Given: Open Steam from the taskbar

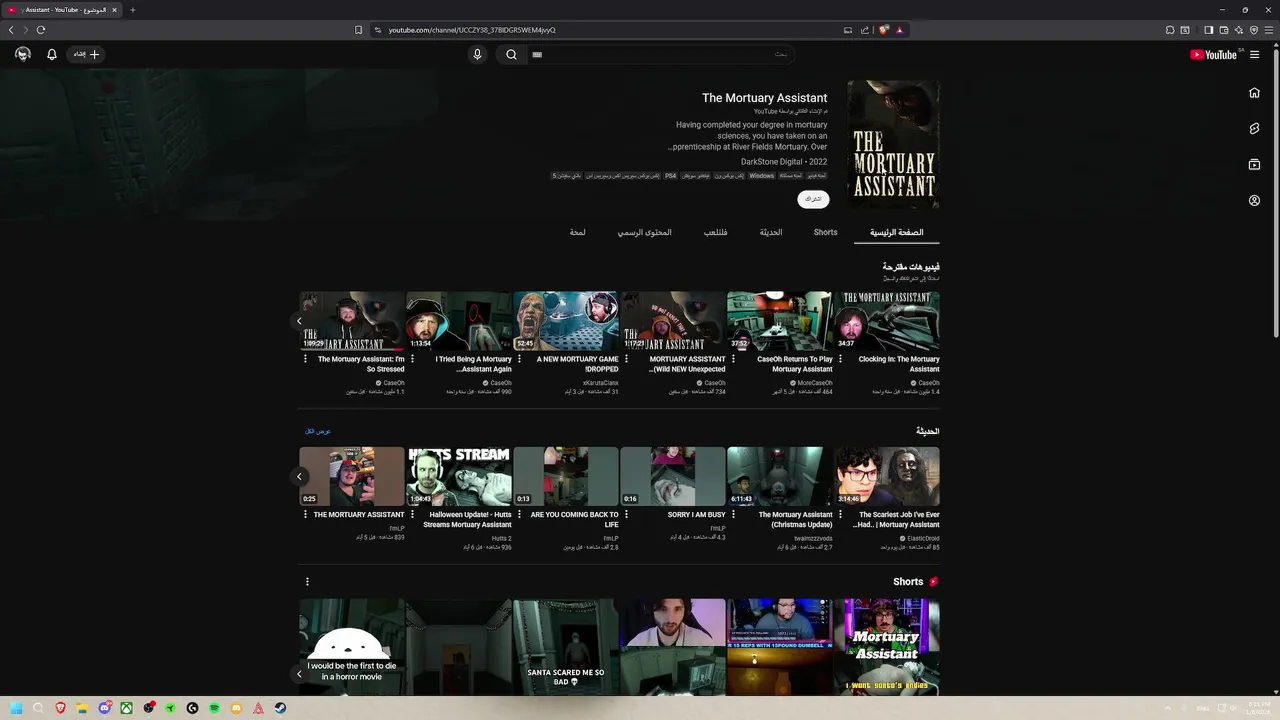Looking at the screenshot, I should tap(280, 708).
